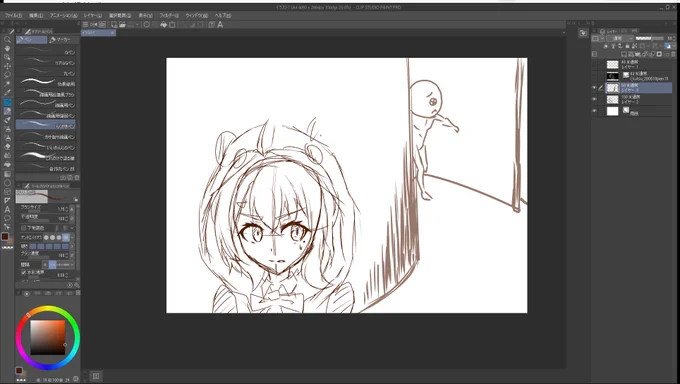Image resolution: width=680 pixels, height=384 pixels.
Task: Expand the stabilization row arrow
Action: [72, 246]
